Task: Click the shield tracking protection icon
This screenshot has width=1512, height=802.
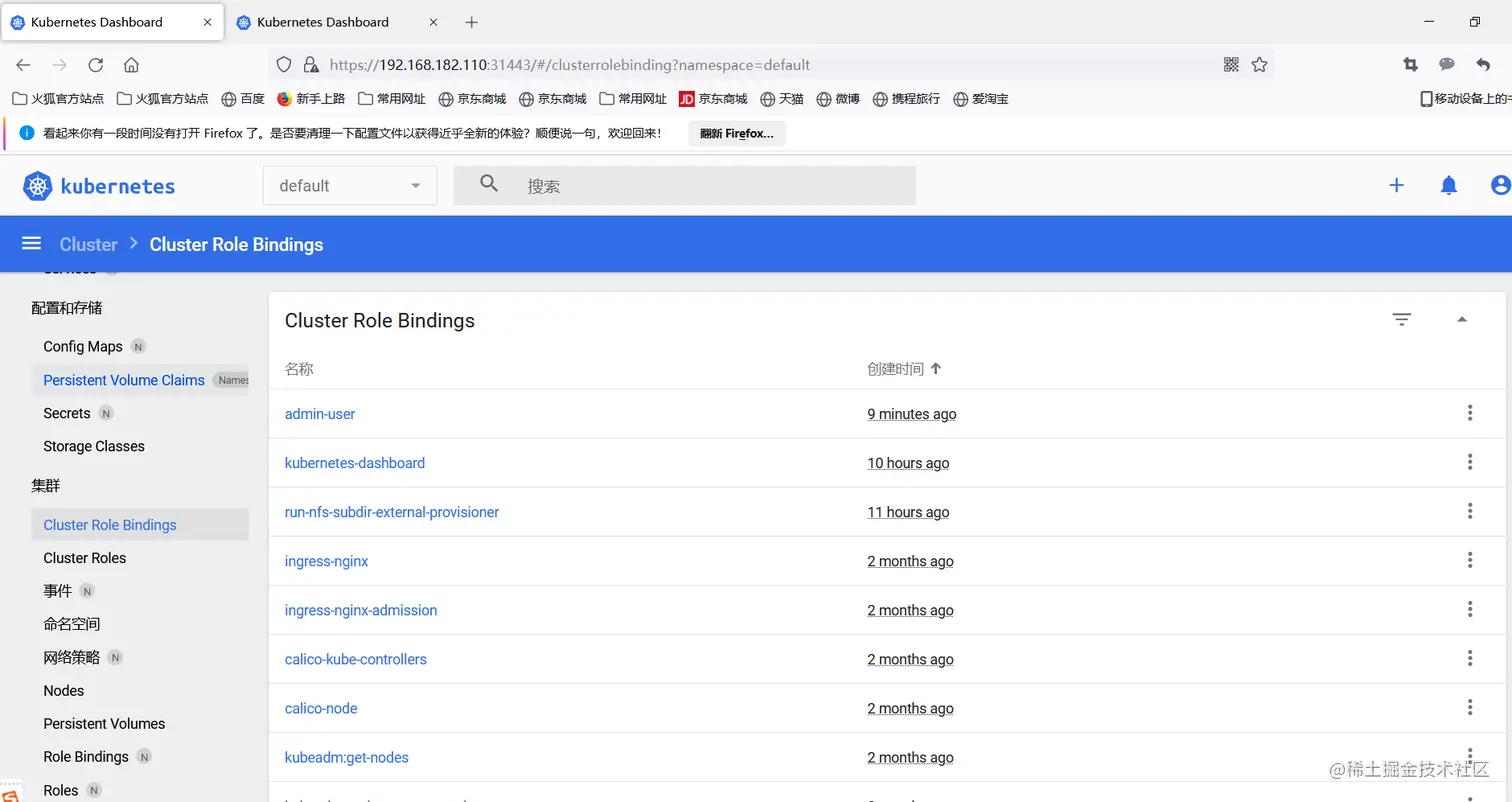Action: [284, 65]
